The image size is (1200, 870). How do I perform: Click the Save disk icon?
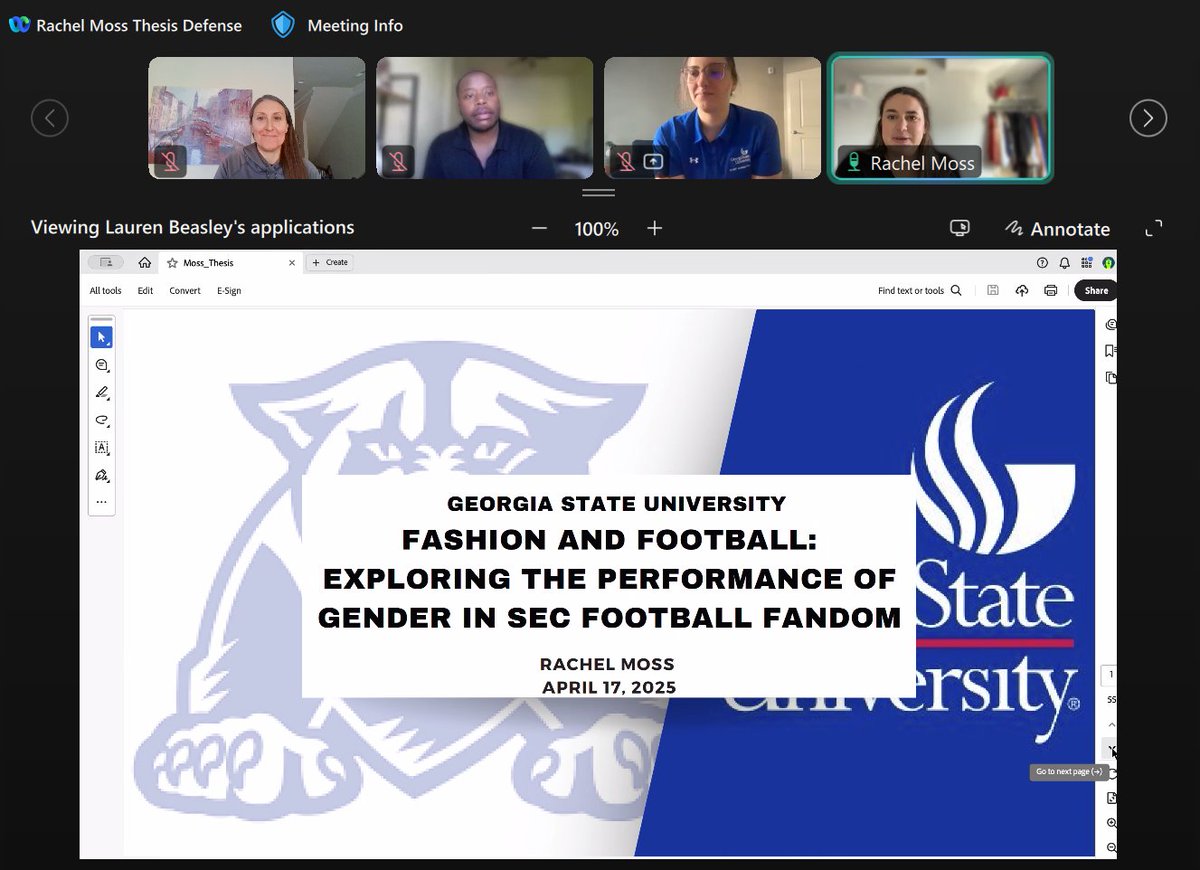pyautogui.click(x=992, y=291)
